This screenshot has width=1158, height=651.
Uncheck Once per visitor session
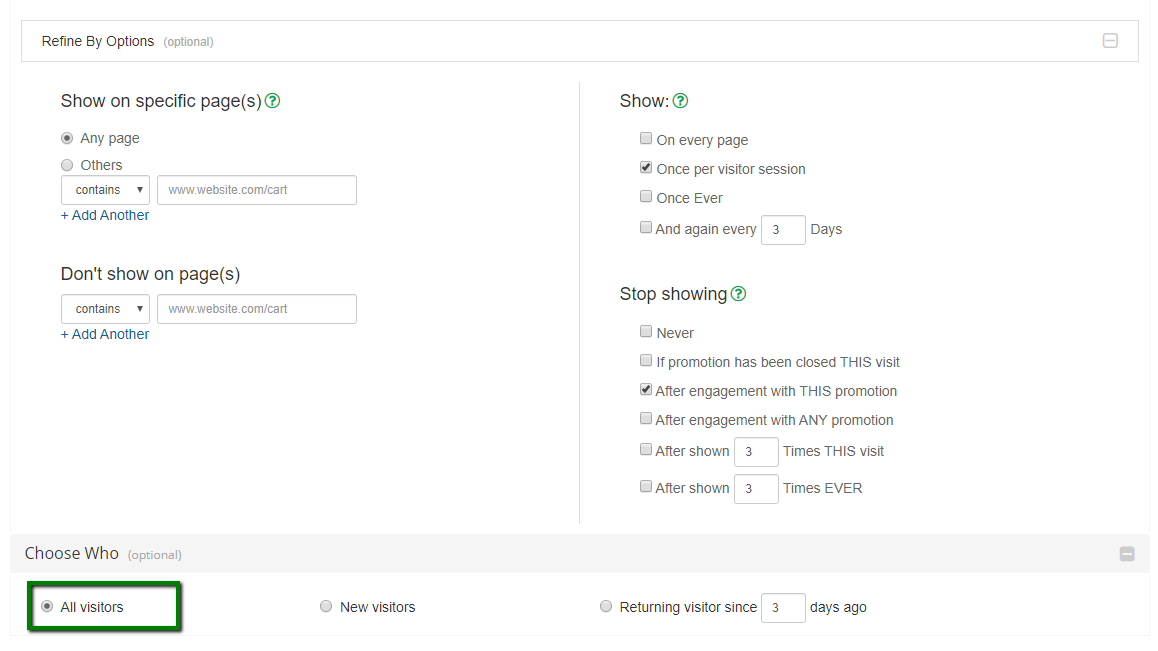coord(646,168)
